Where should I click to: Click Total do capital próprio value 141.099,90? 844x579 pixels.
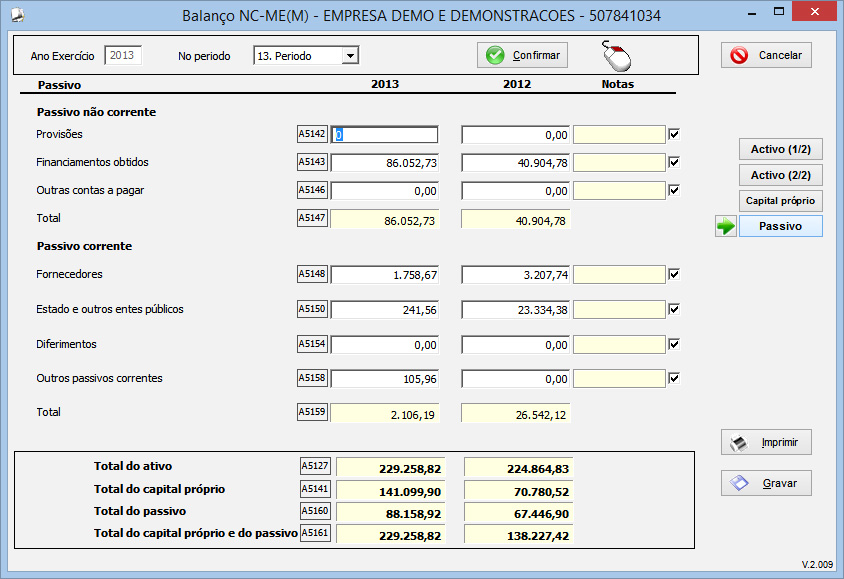click(390, 491)
